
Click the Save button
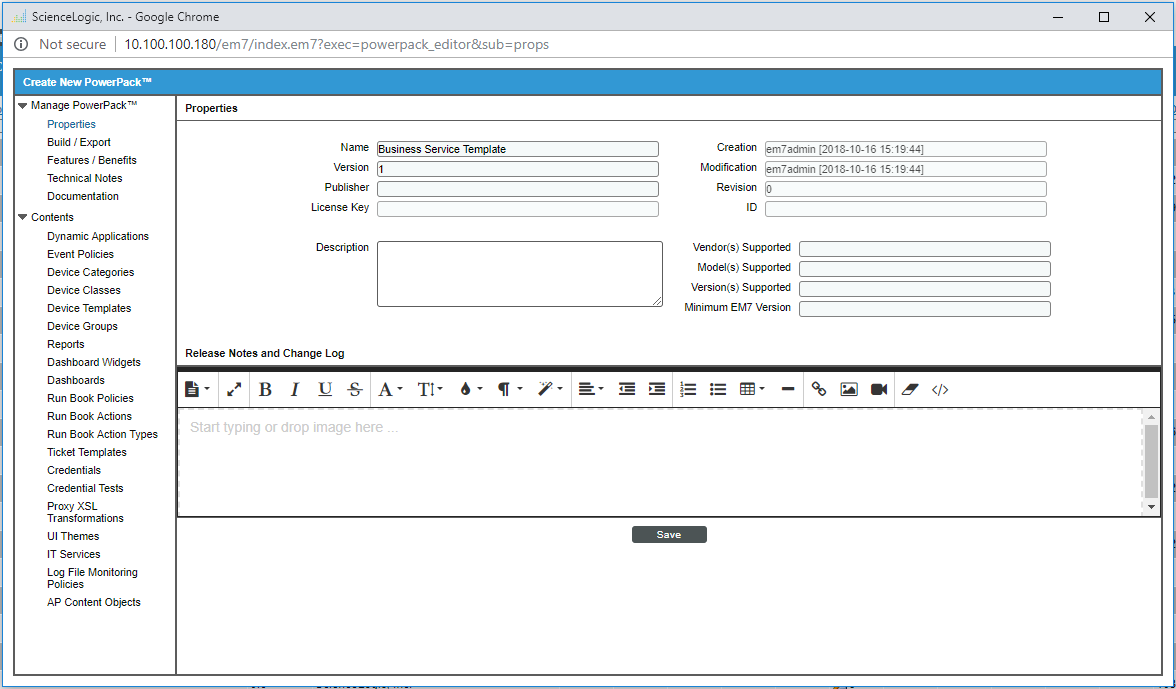click(x=669, y=535)
